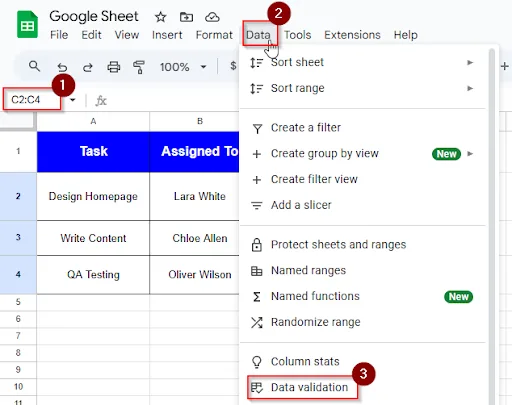Select row 5 header
512x405 pixels.
[x=18, y=302]
